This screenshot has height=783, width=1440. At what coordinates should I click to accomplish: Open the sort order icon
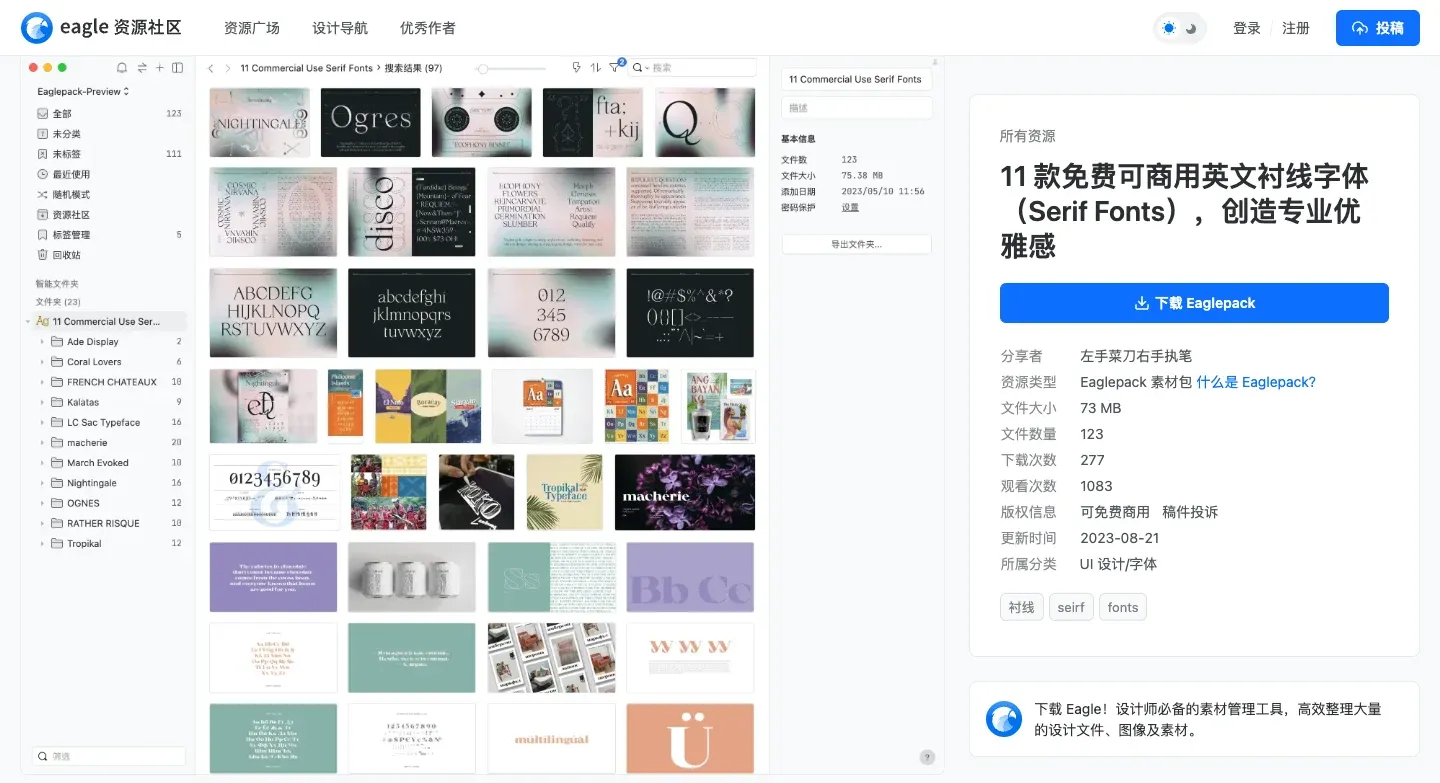(x=596, y=68)
